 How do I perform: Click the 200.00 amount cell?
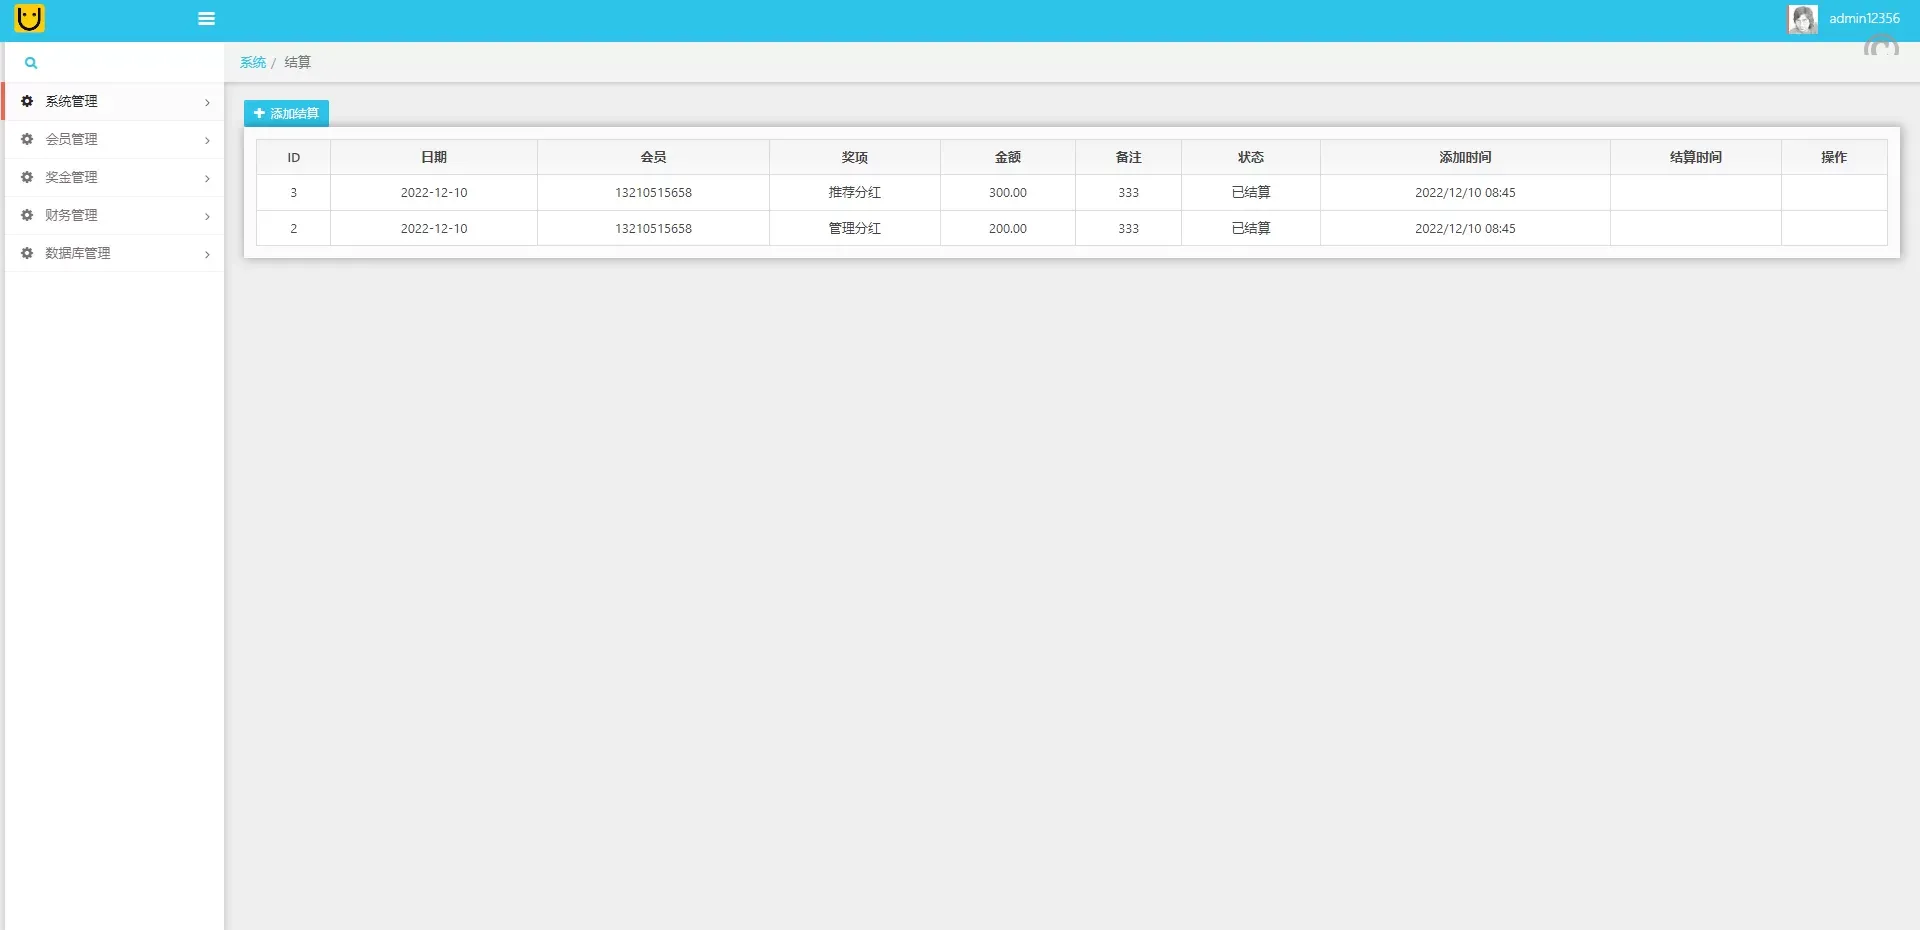click(1008, 229)
